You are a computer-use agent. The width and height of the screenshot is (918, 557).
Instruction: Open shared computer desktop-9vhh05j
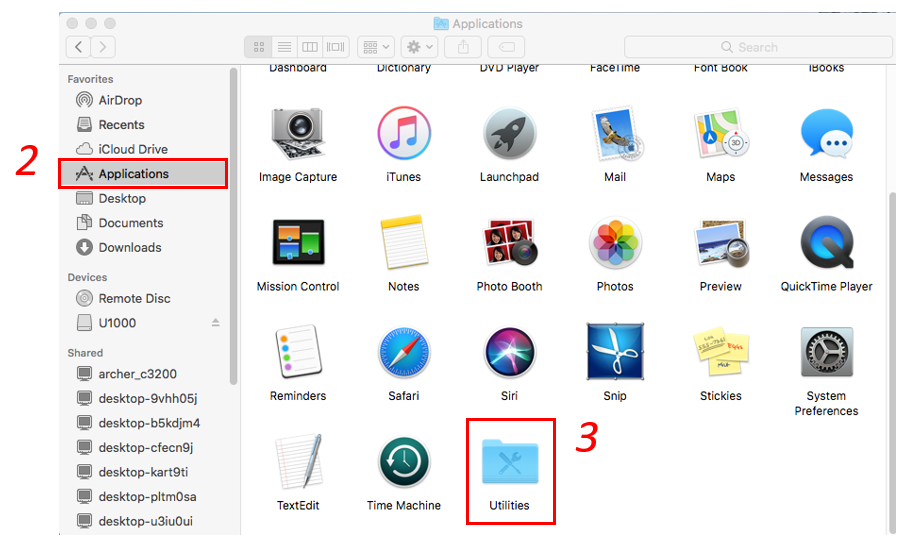point(143,398)
